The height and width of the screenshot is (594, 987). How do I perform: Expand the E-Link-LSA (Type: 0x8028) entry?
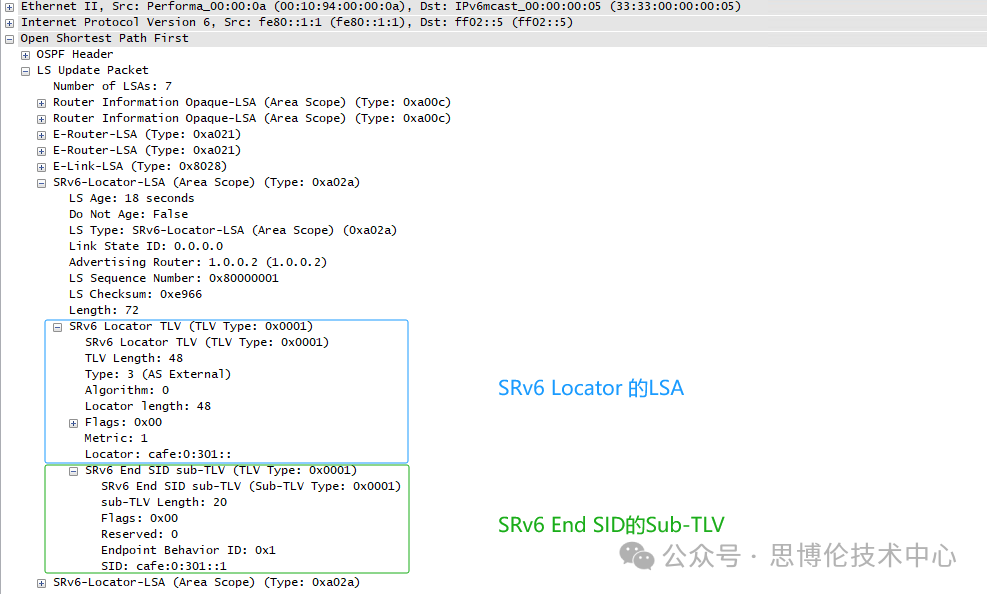tap(41, 166)
